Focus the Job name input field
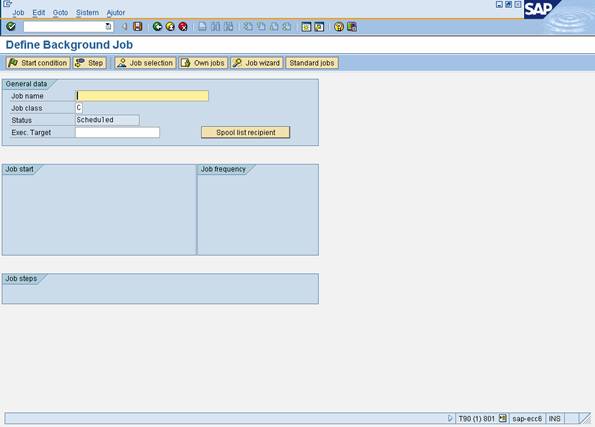This screenshot has width=595, height=427. (x=142, y=96)
